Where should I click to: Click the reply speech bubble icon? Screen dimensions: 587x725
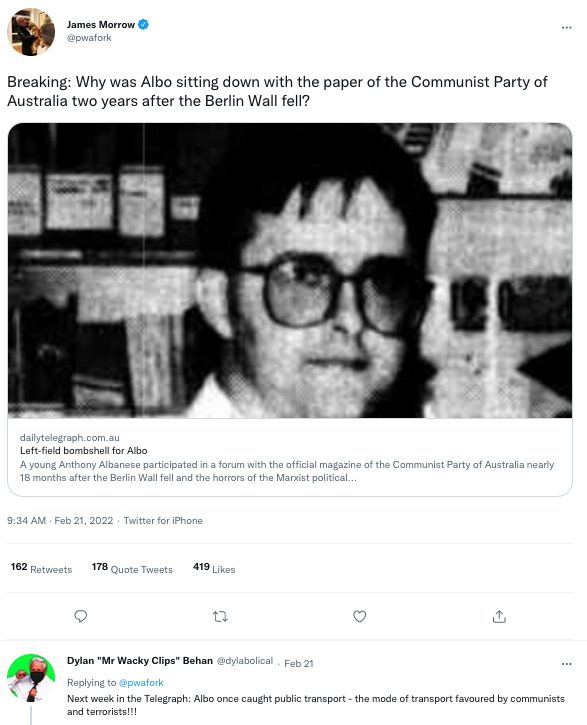[80, 616]
